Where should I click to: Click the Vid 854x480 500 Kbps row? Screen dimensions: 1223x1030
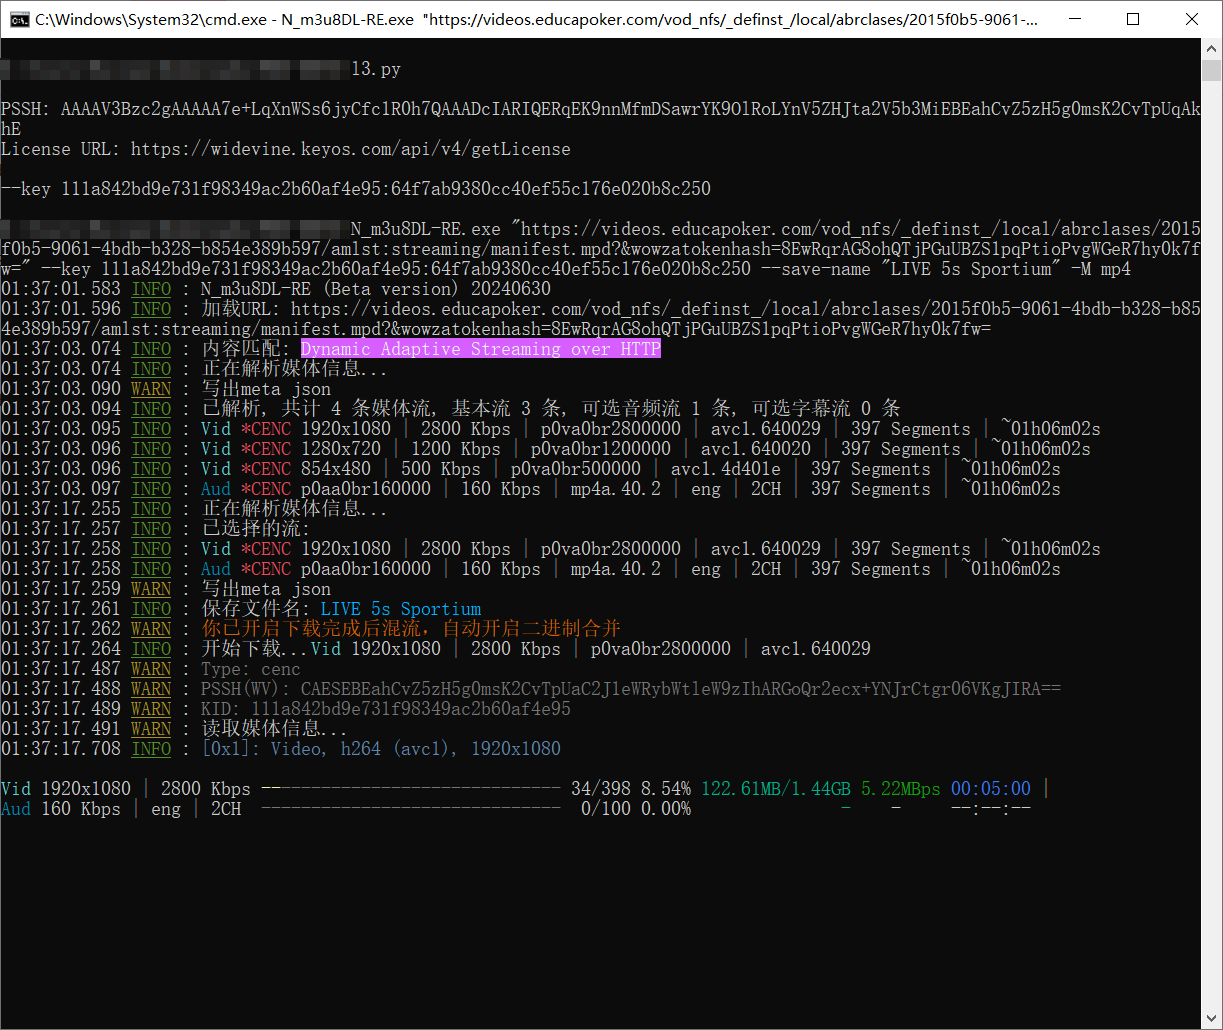point(530,469)
